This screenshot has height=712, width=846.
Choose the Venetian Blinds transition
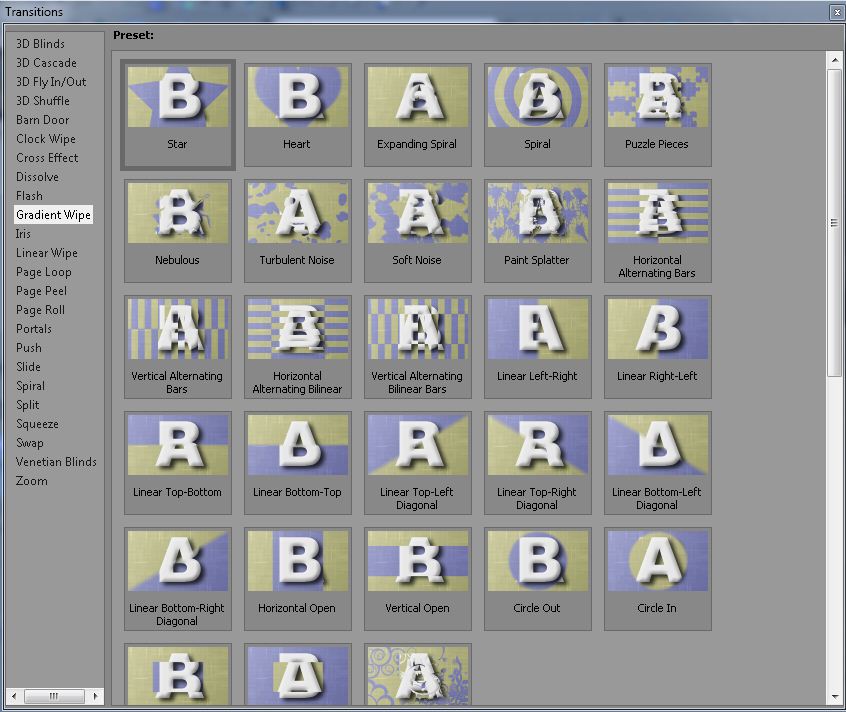(x=56, y=462)
